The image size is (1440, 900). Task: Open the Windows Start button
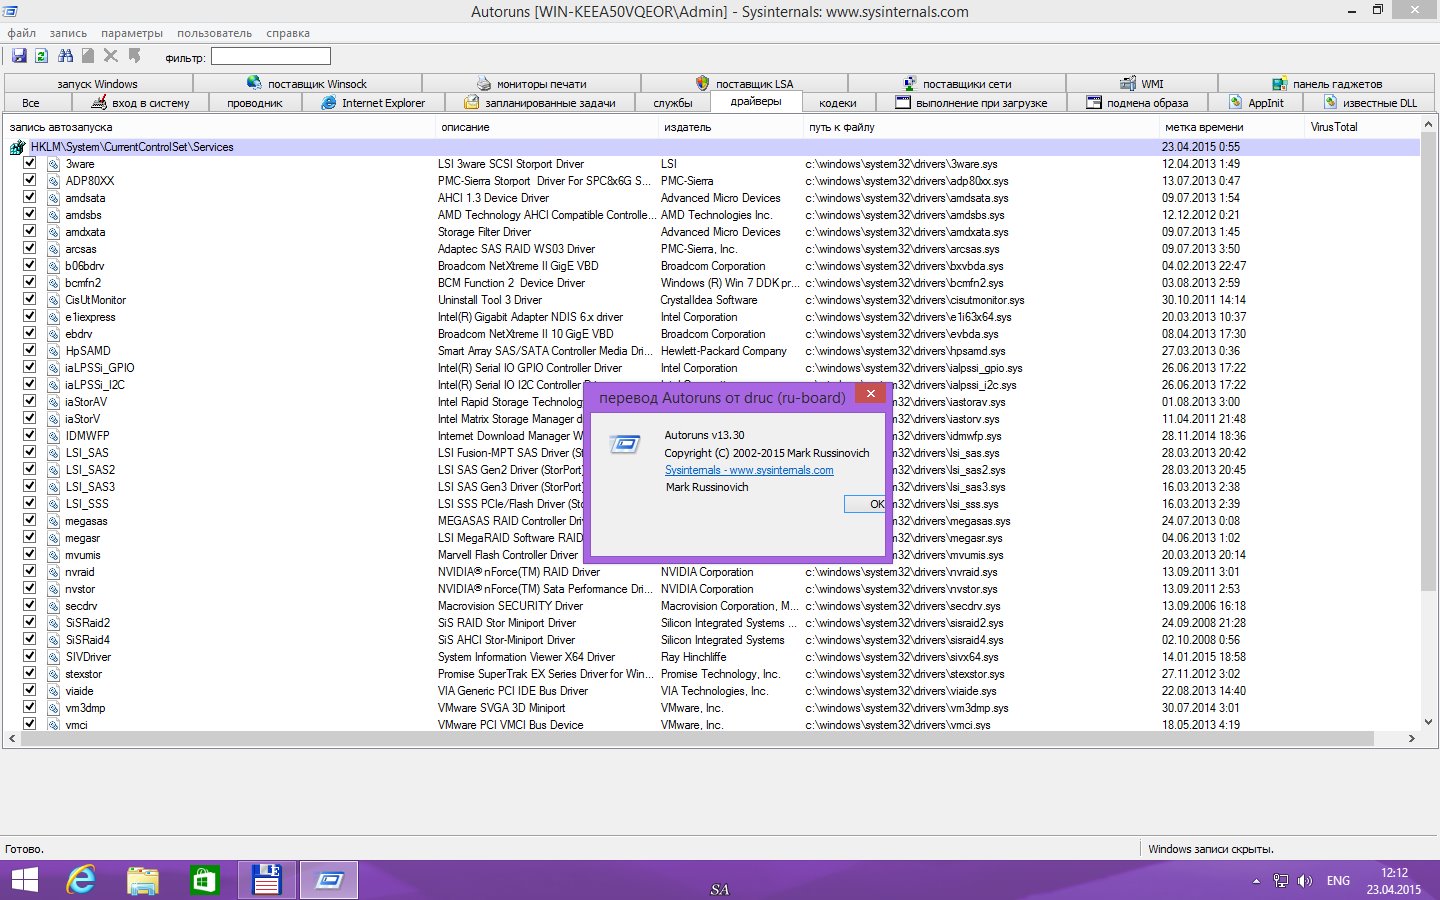24,881
